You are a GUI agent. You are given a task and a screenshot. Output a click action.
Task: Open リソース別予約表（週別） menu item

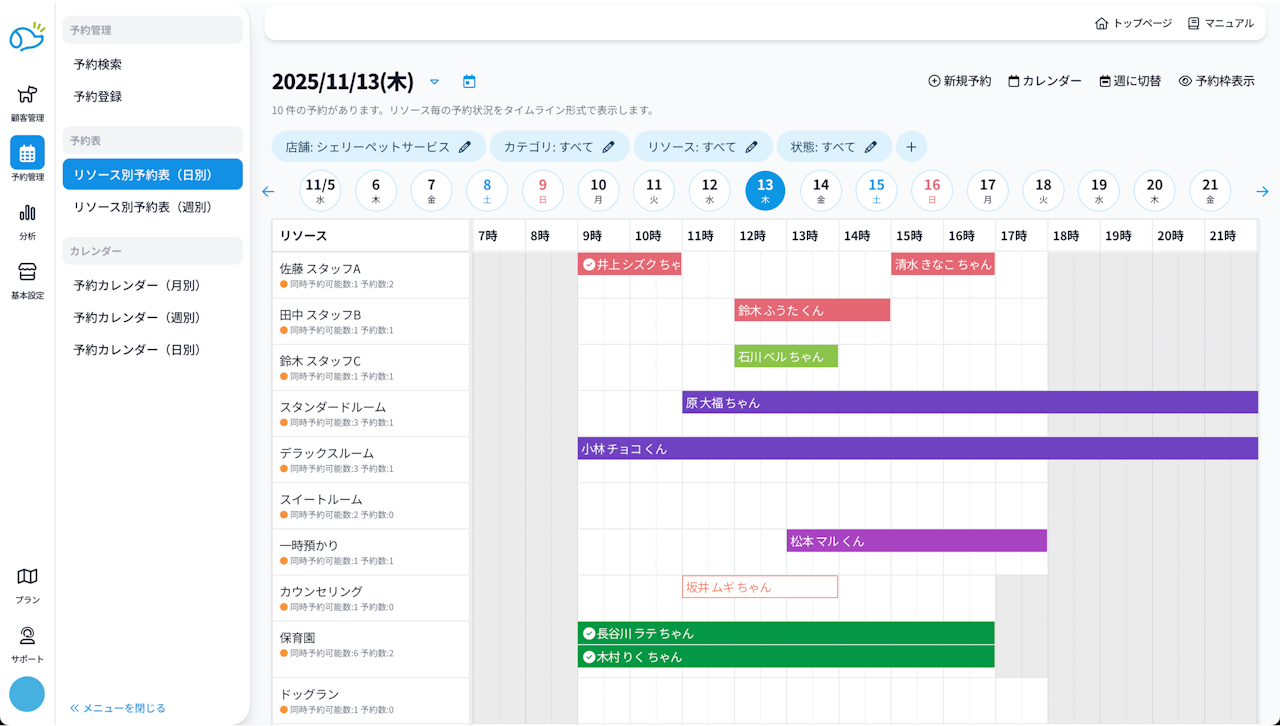click(143, 207)
